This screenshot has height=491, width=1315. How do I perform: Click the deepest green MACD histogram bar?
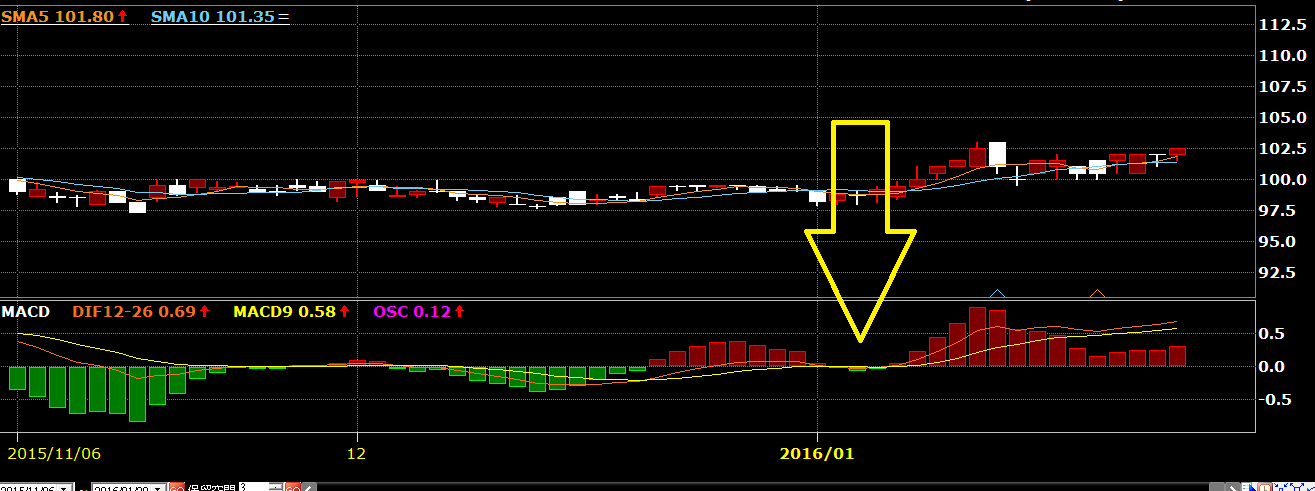tap(137, 393)
